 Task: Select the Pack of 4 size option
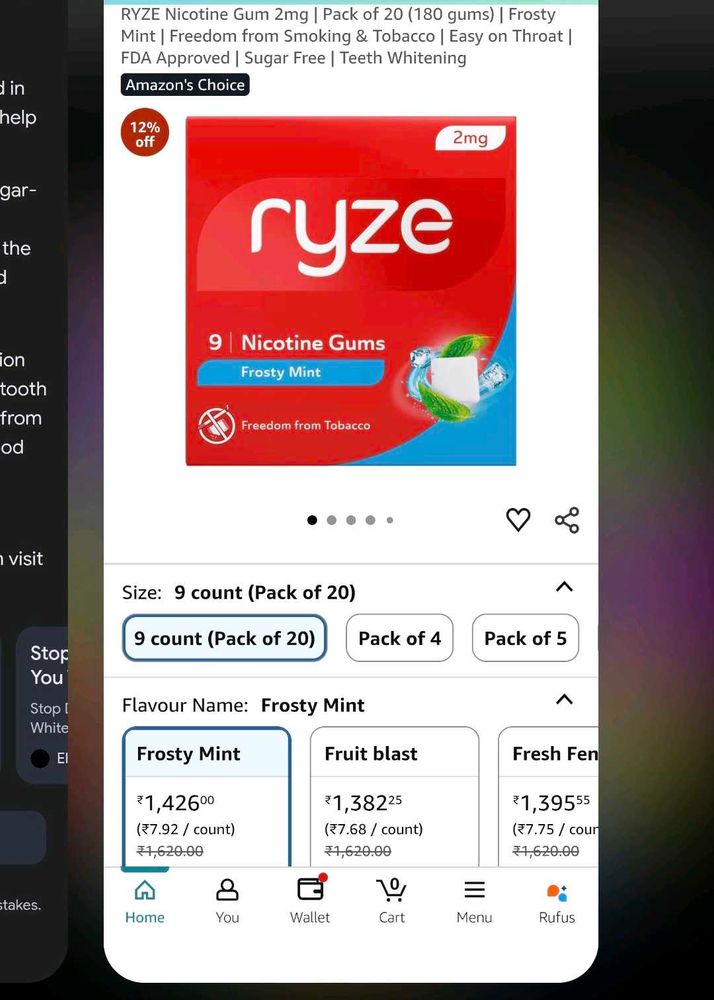[400, 638]
